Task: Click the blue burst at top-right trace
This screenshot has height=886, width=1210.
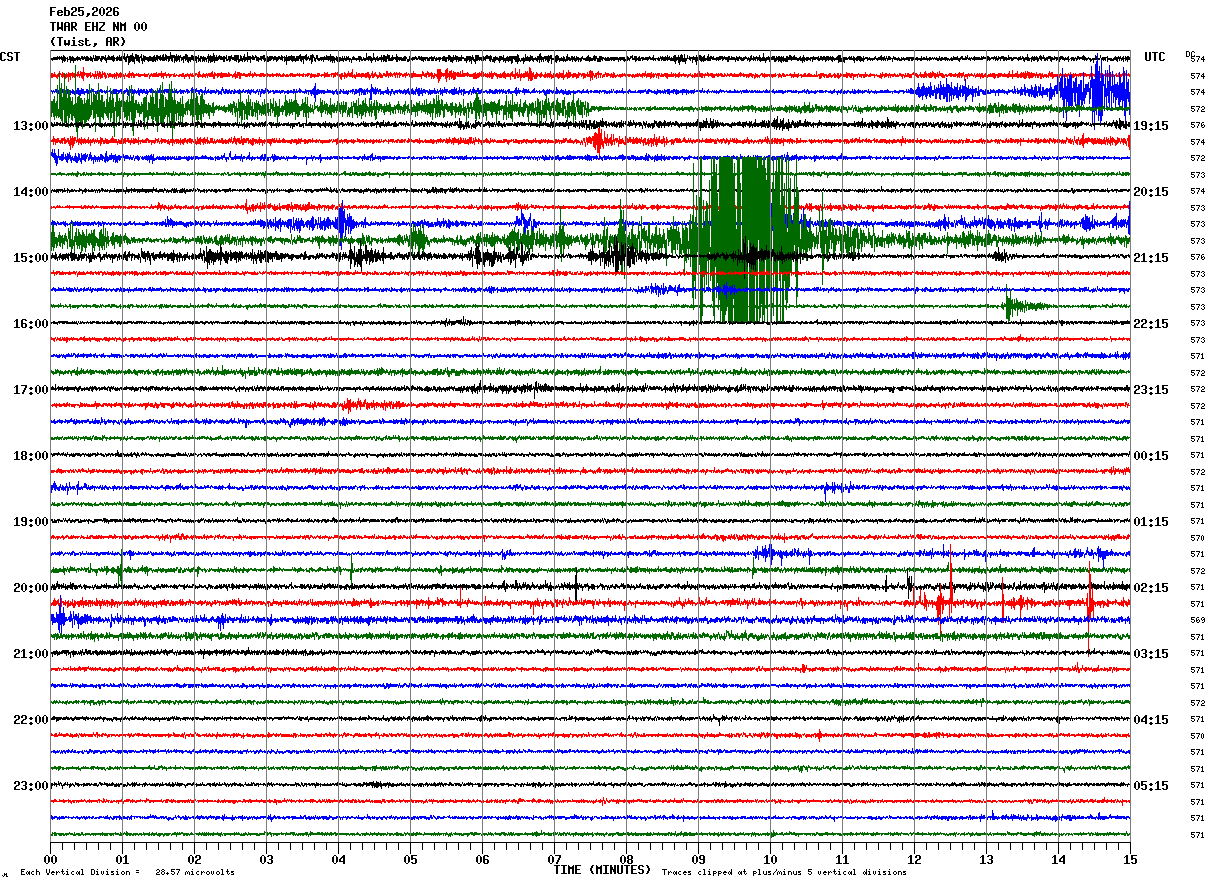Action: (1094, 92)
